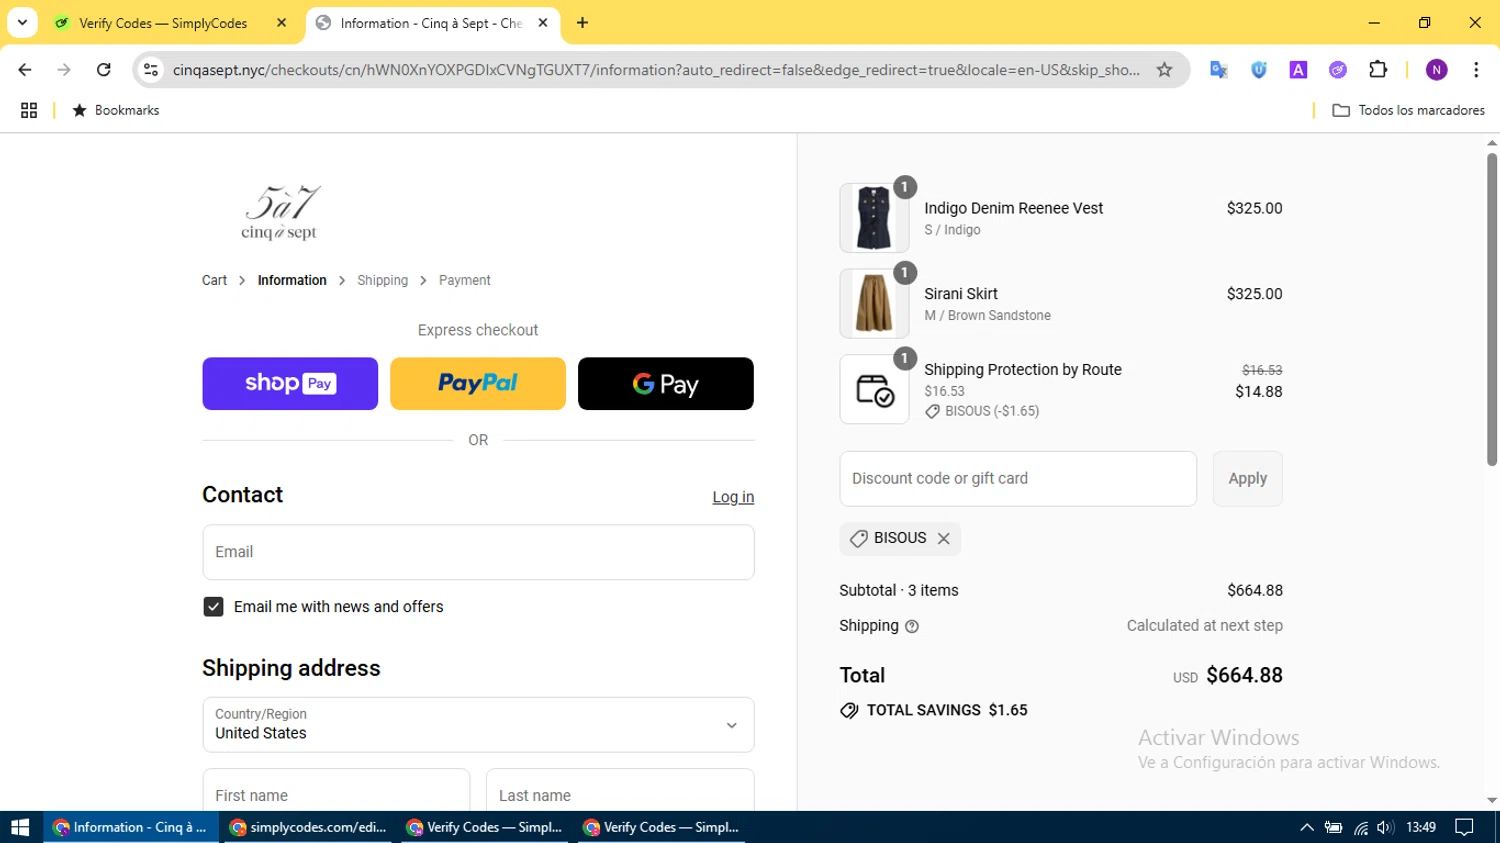Click the $664.88 total amount
The image size is (1500, 843).
[x=1244, y=676]
